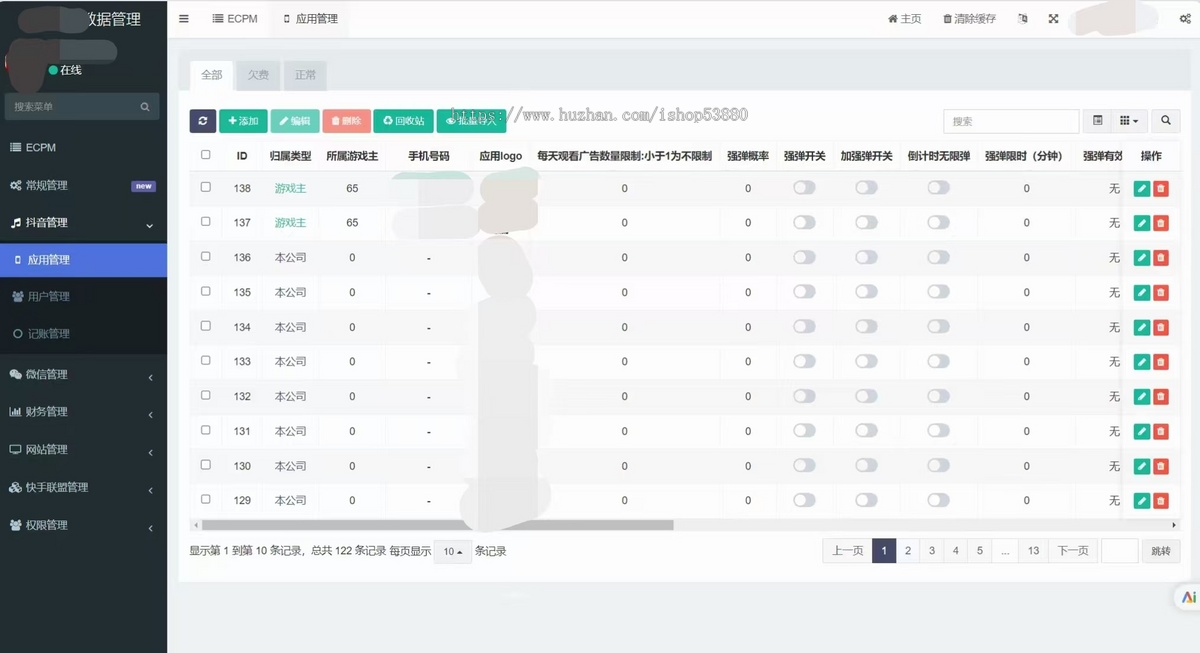Viewport: 1200px width, 653px height.
Task: Toggle 倒计时无限弹 switch in row 136
Action: 938,258
